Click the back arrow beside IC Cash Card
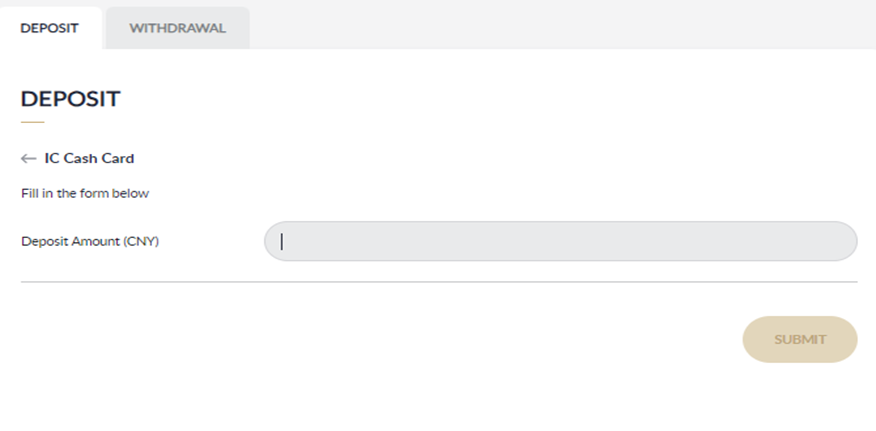The image size is (876, 431). [x=28, y=158]
